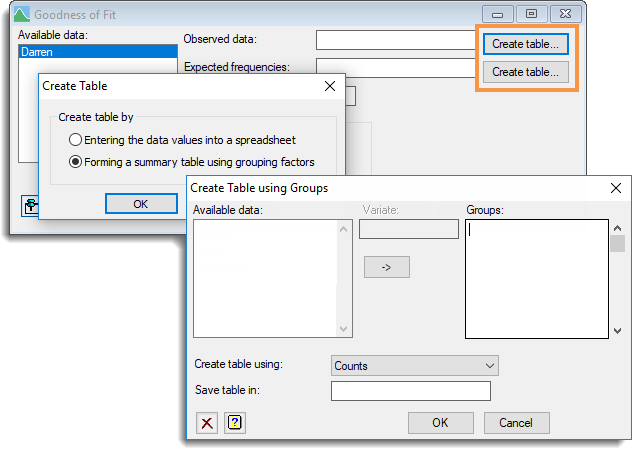The width and height of the screenshot is (632, 449).
Task: Focus the Observed data input field
Action: 395,40
